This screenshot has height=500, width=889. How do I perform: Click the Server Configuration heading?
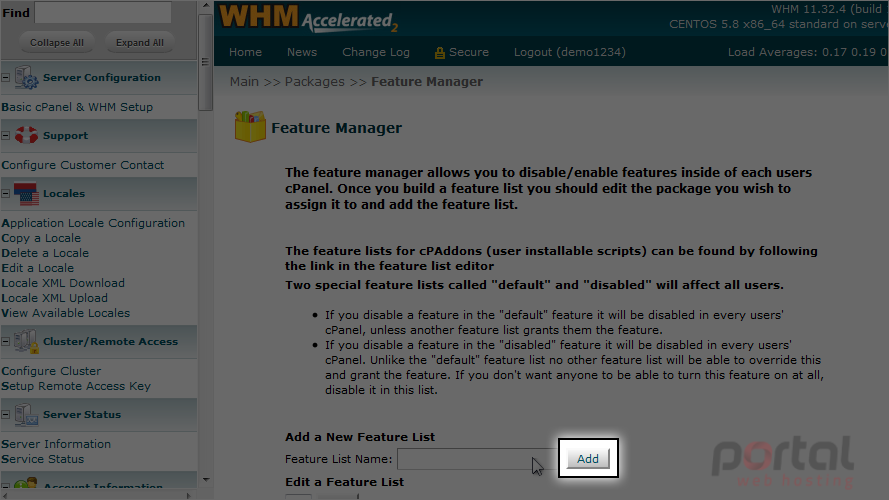(x=102, y=78)
